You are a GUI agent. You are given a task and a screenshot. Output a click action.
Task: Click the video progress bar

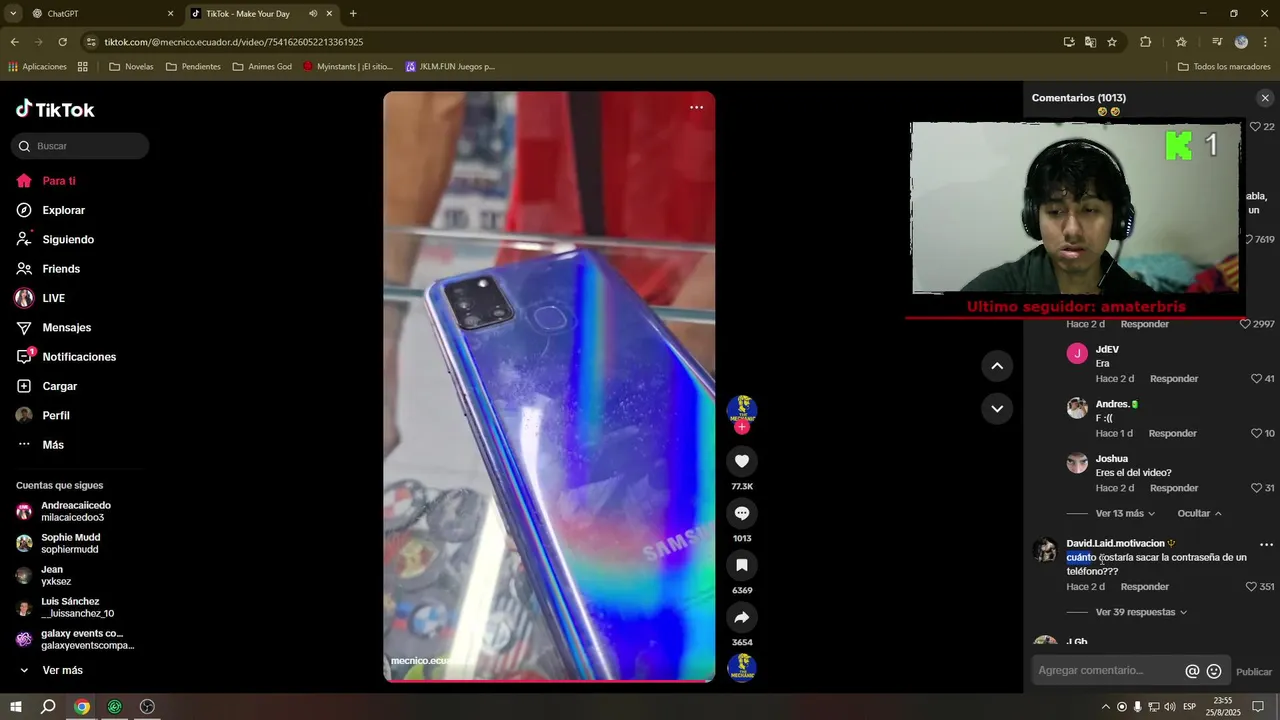coord(549,680)
